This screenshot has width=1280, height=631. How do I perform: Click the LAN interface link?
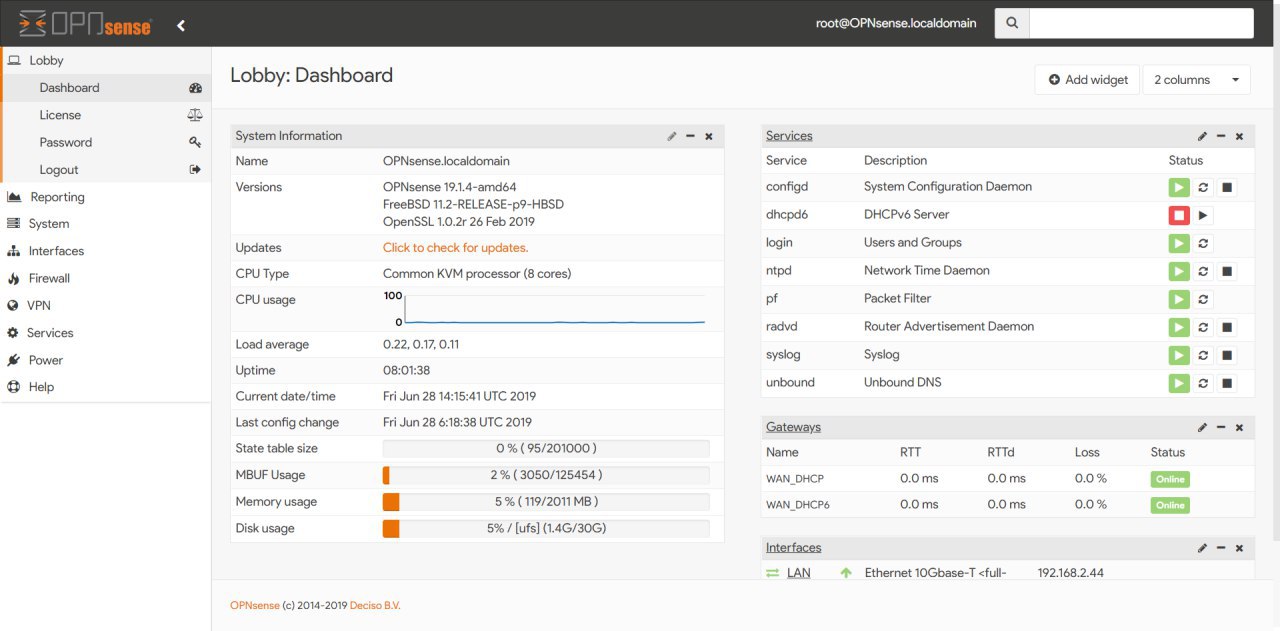point(798,573)
